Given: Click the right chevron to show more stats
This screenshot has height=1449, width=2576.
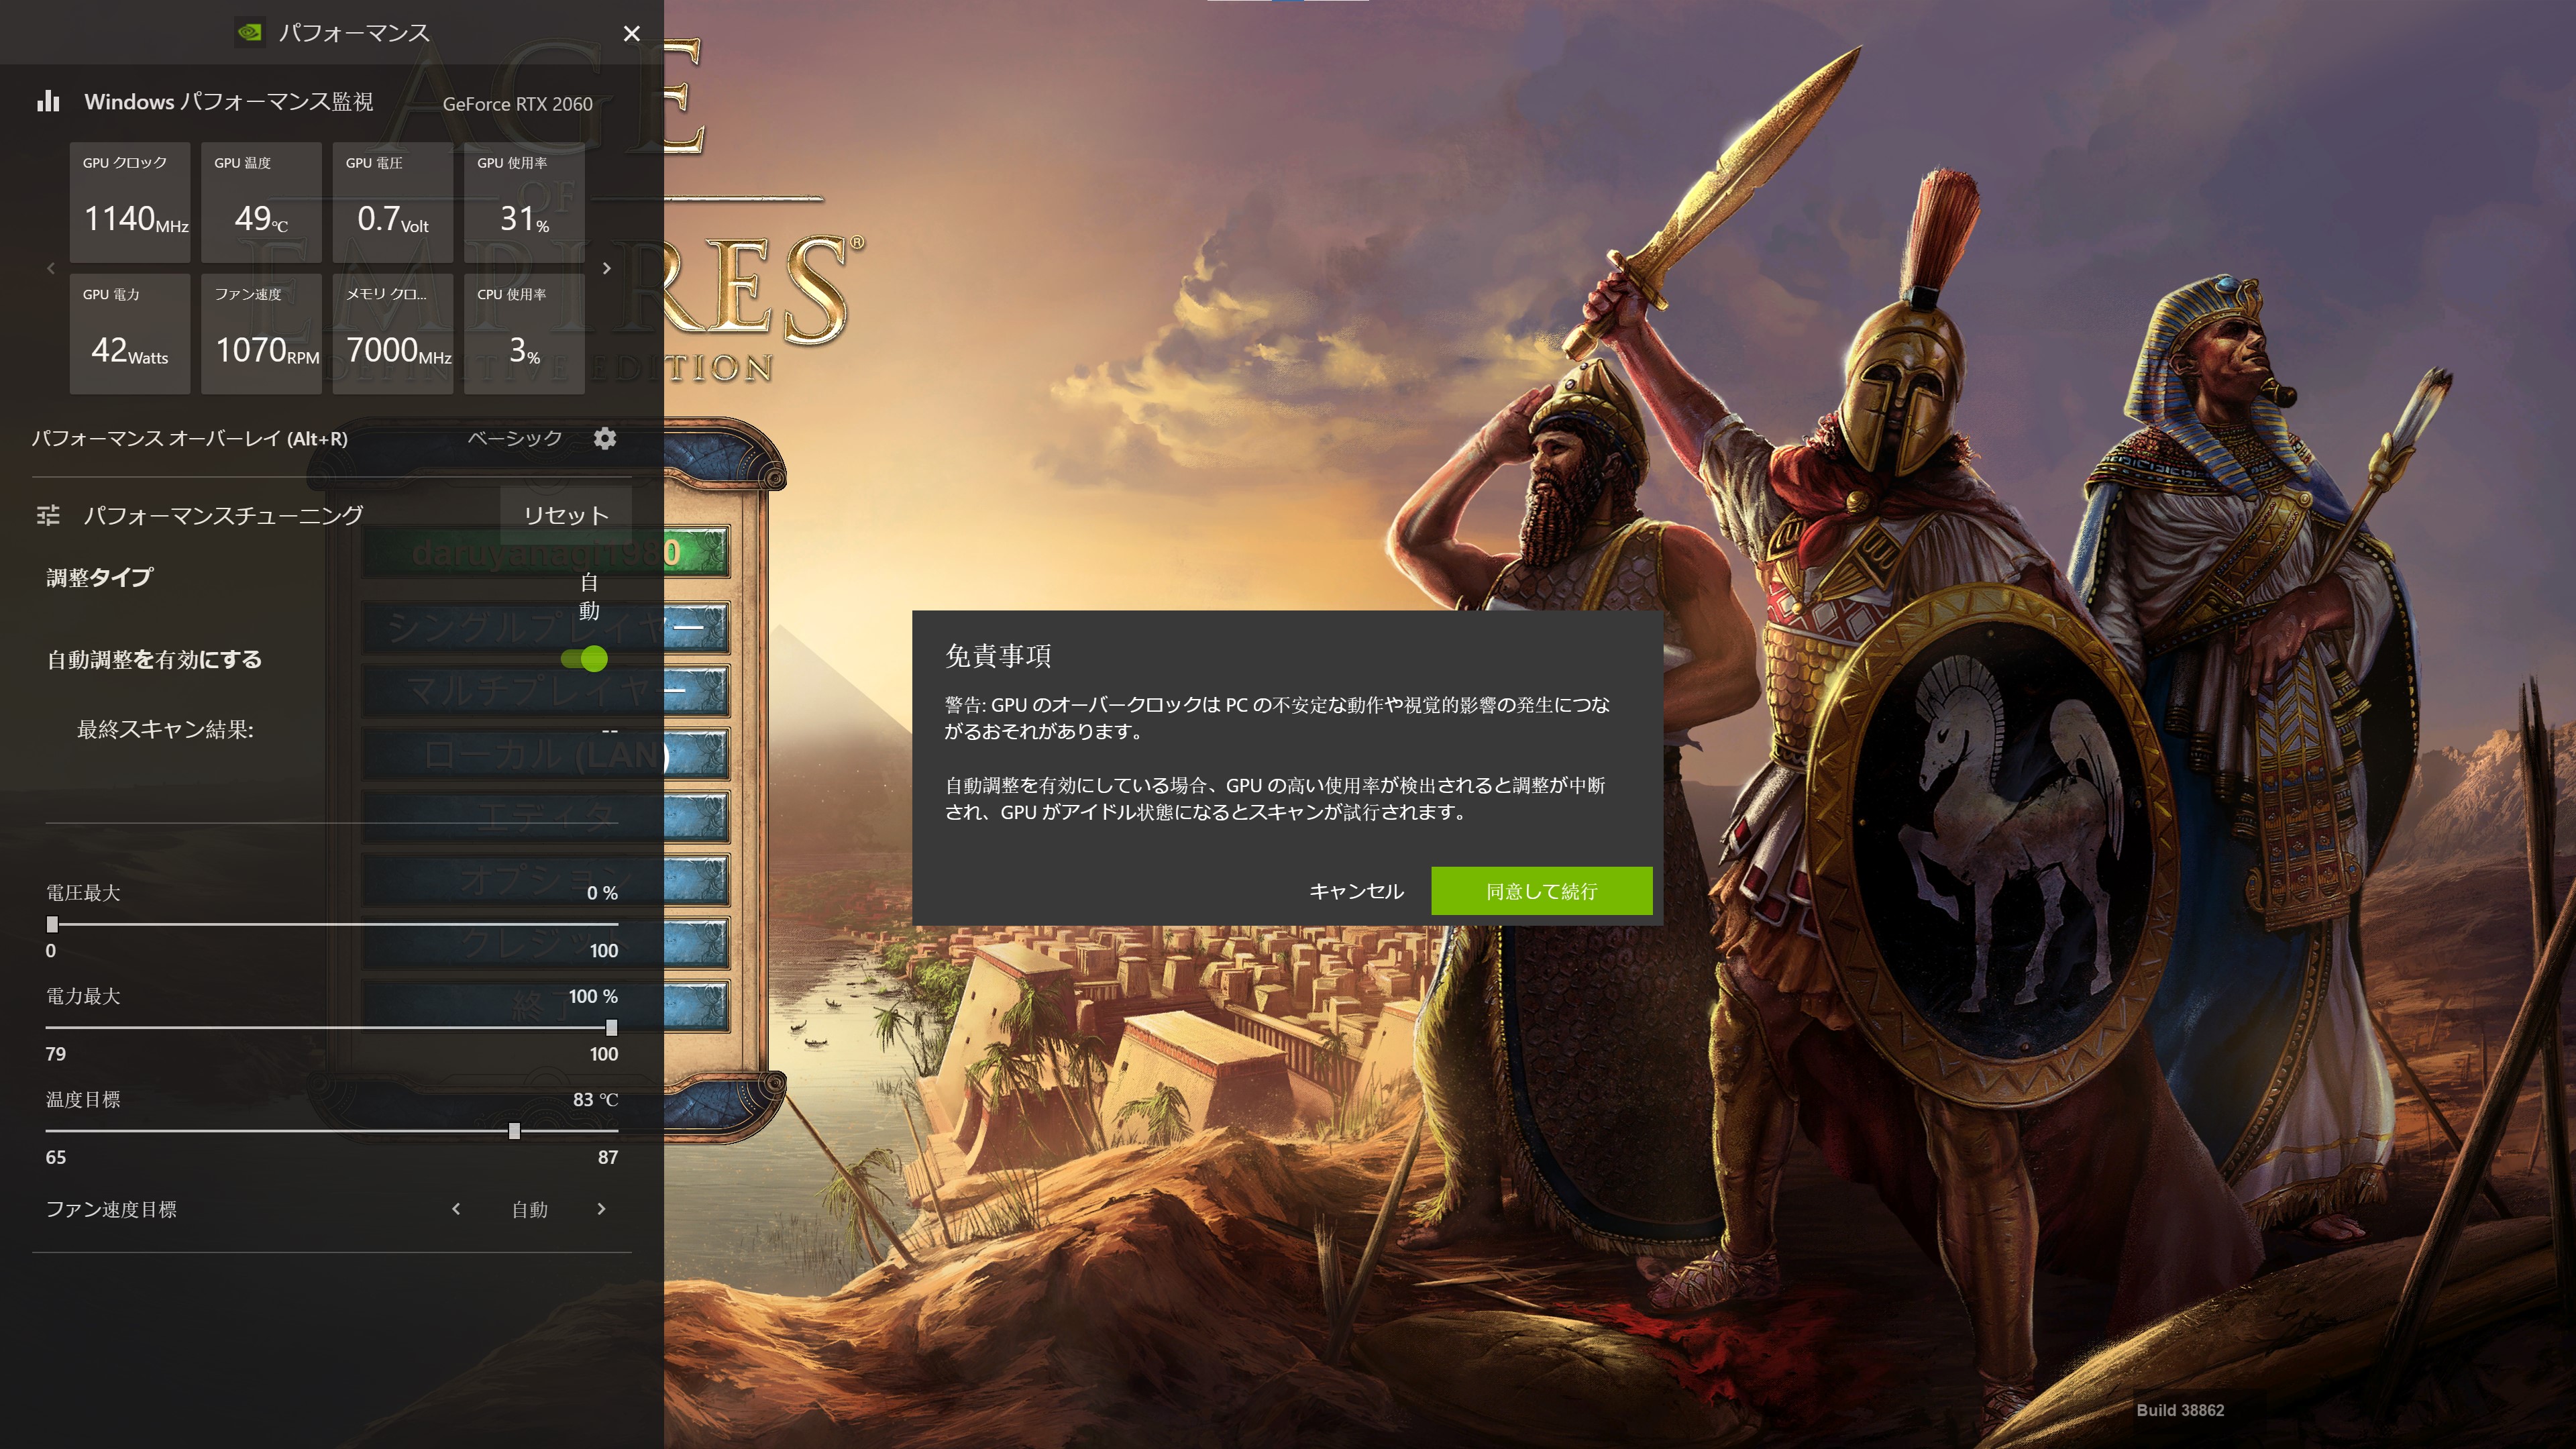Looking at the screenshot, I should pos(607,268).
